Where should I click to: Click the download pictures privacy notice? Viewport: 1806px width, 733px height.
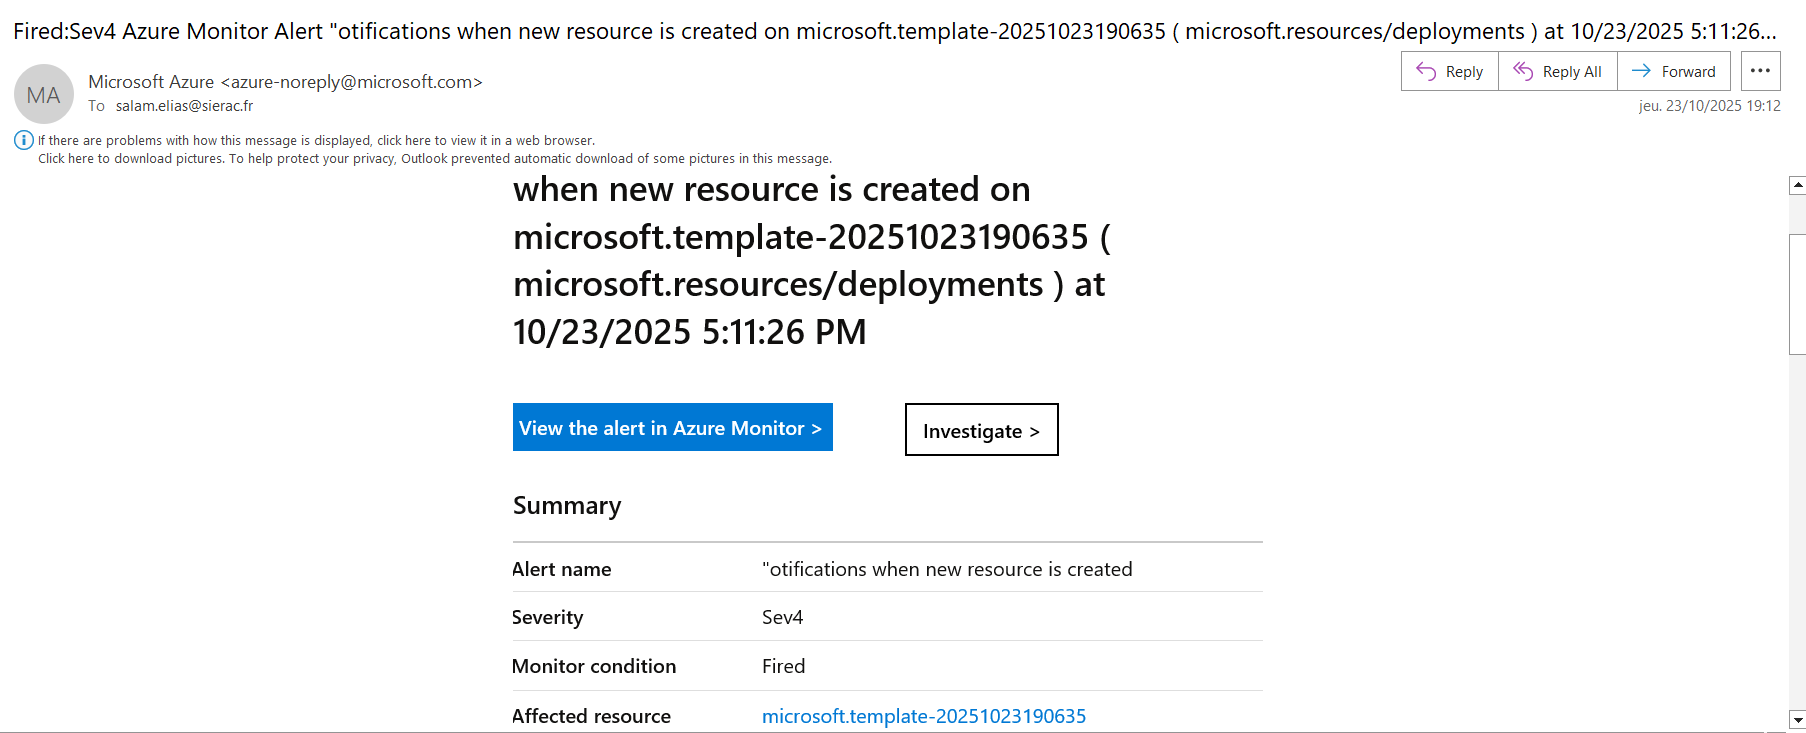(434, 159)
